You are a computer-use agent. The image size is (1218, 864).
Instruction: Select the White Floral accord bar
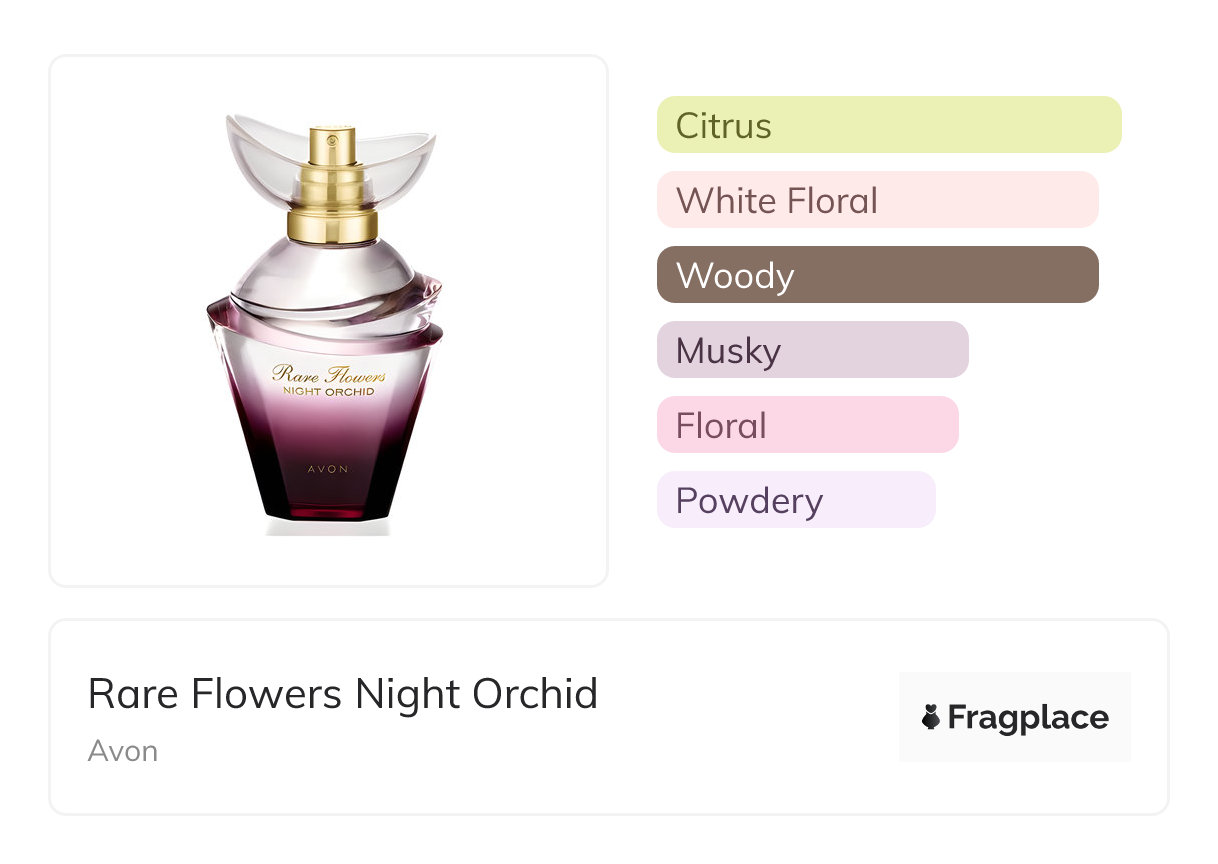(x=877, y=200)
